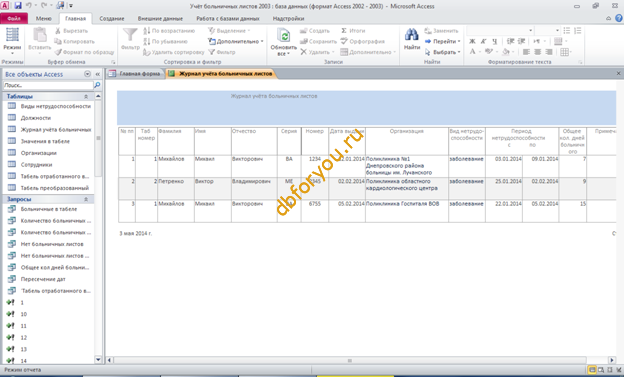Open the Режим view mode button
This screenshot has height=377, width=624.
pos(12,41)
